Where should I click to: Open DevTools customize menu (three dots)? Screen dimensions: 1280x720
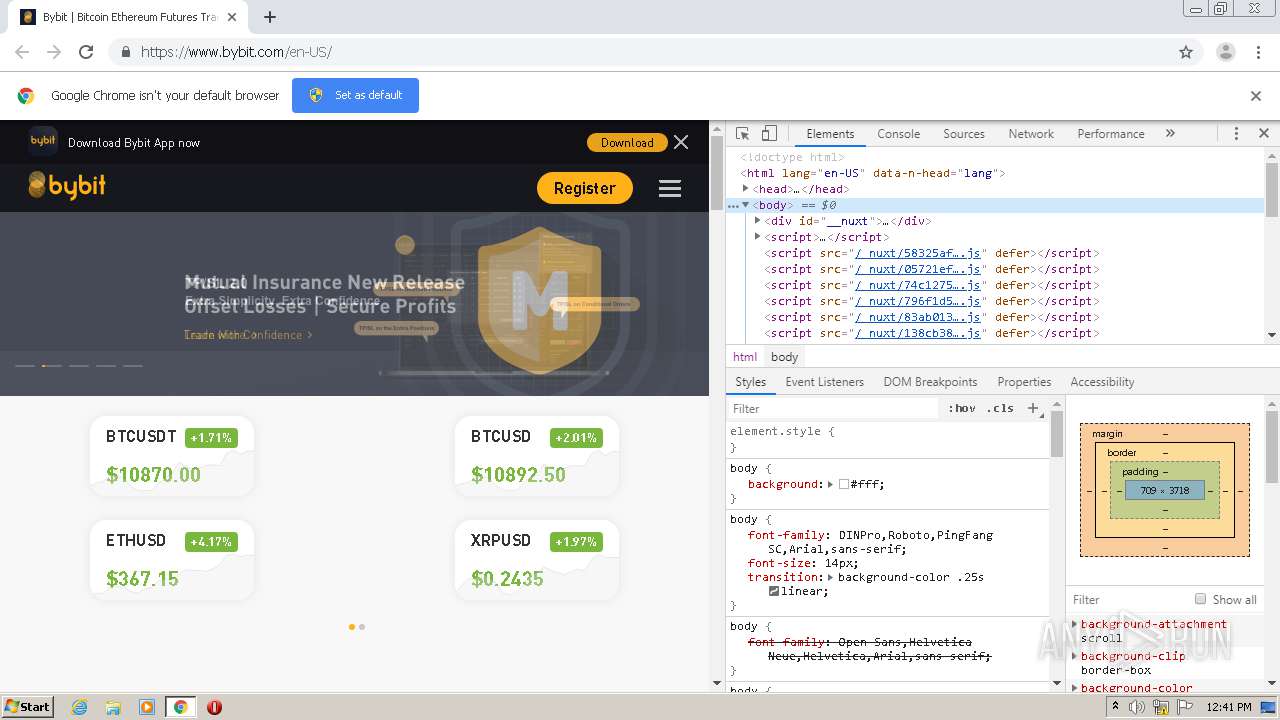1236,133
